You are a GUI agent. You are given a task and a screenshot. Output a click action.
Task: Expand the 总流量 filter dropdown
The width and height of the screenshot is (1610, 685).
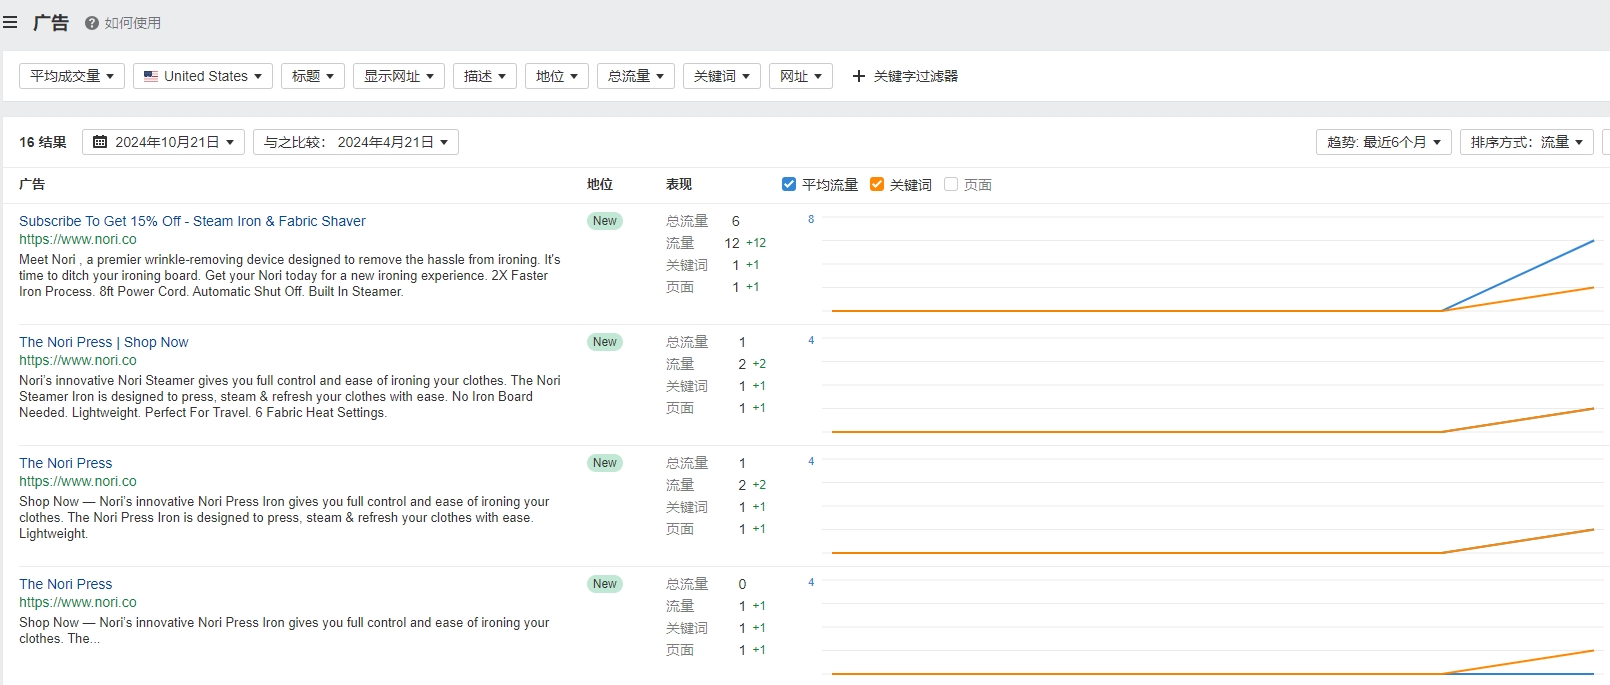tap(636, 76)
